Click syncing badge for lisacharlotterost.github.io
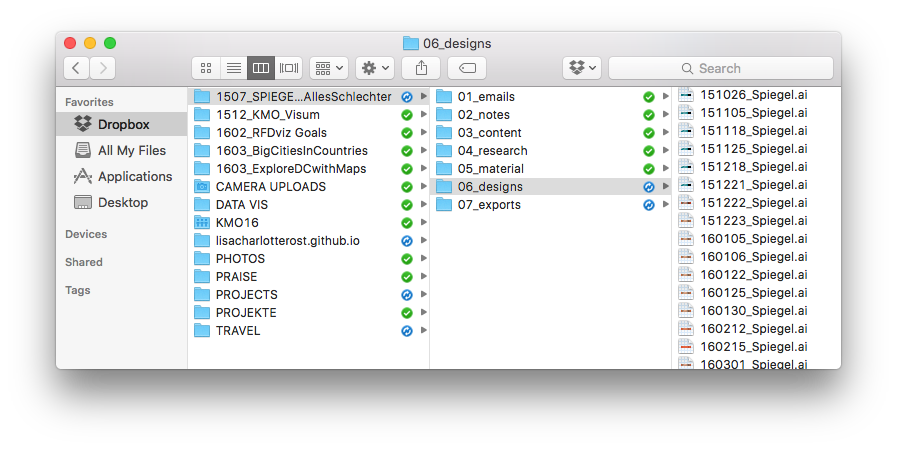This screenshot has height=449, width=897. 407,241
